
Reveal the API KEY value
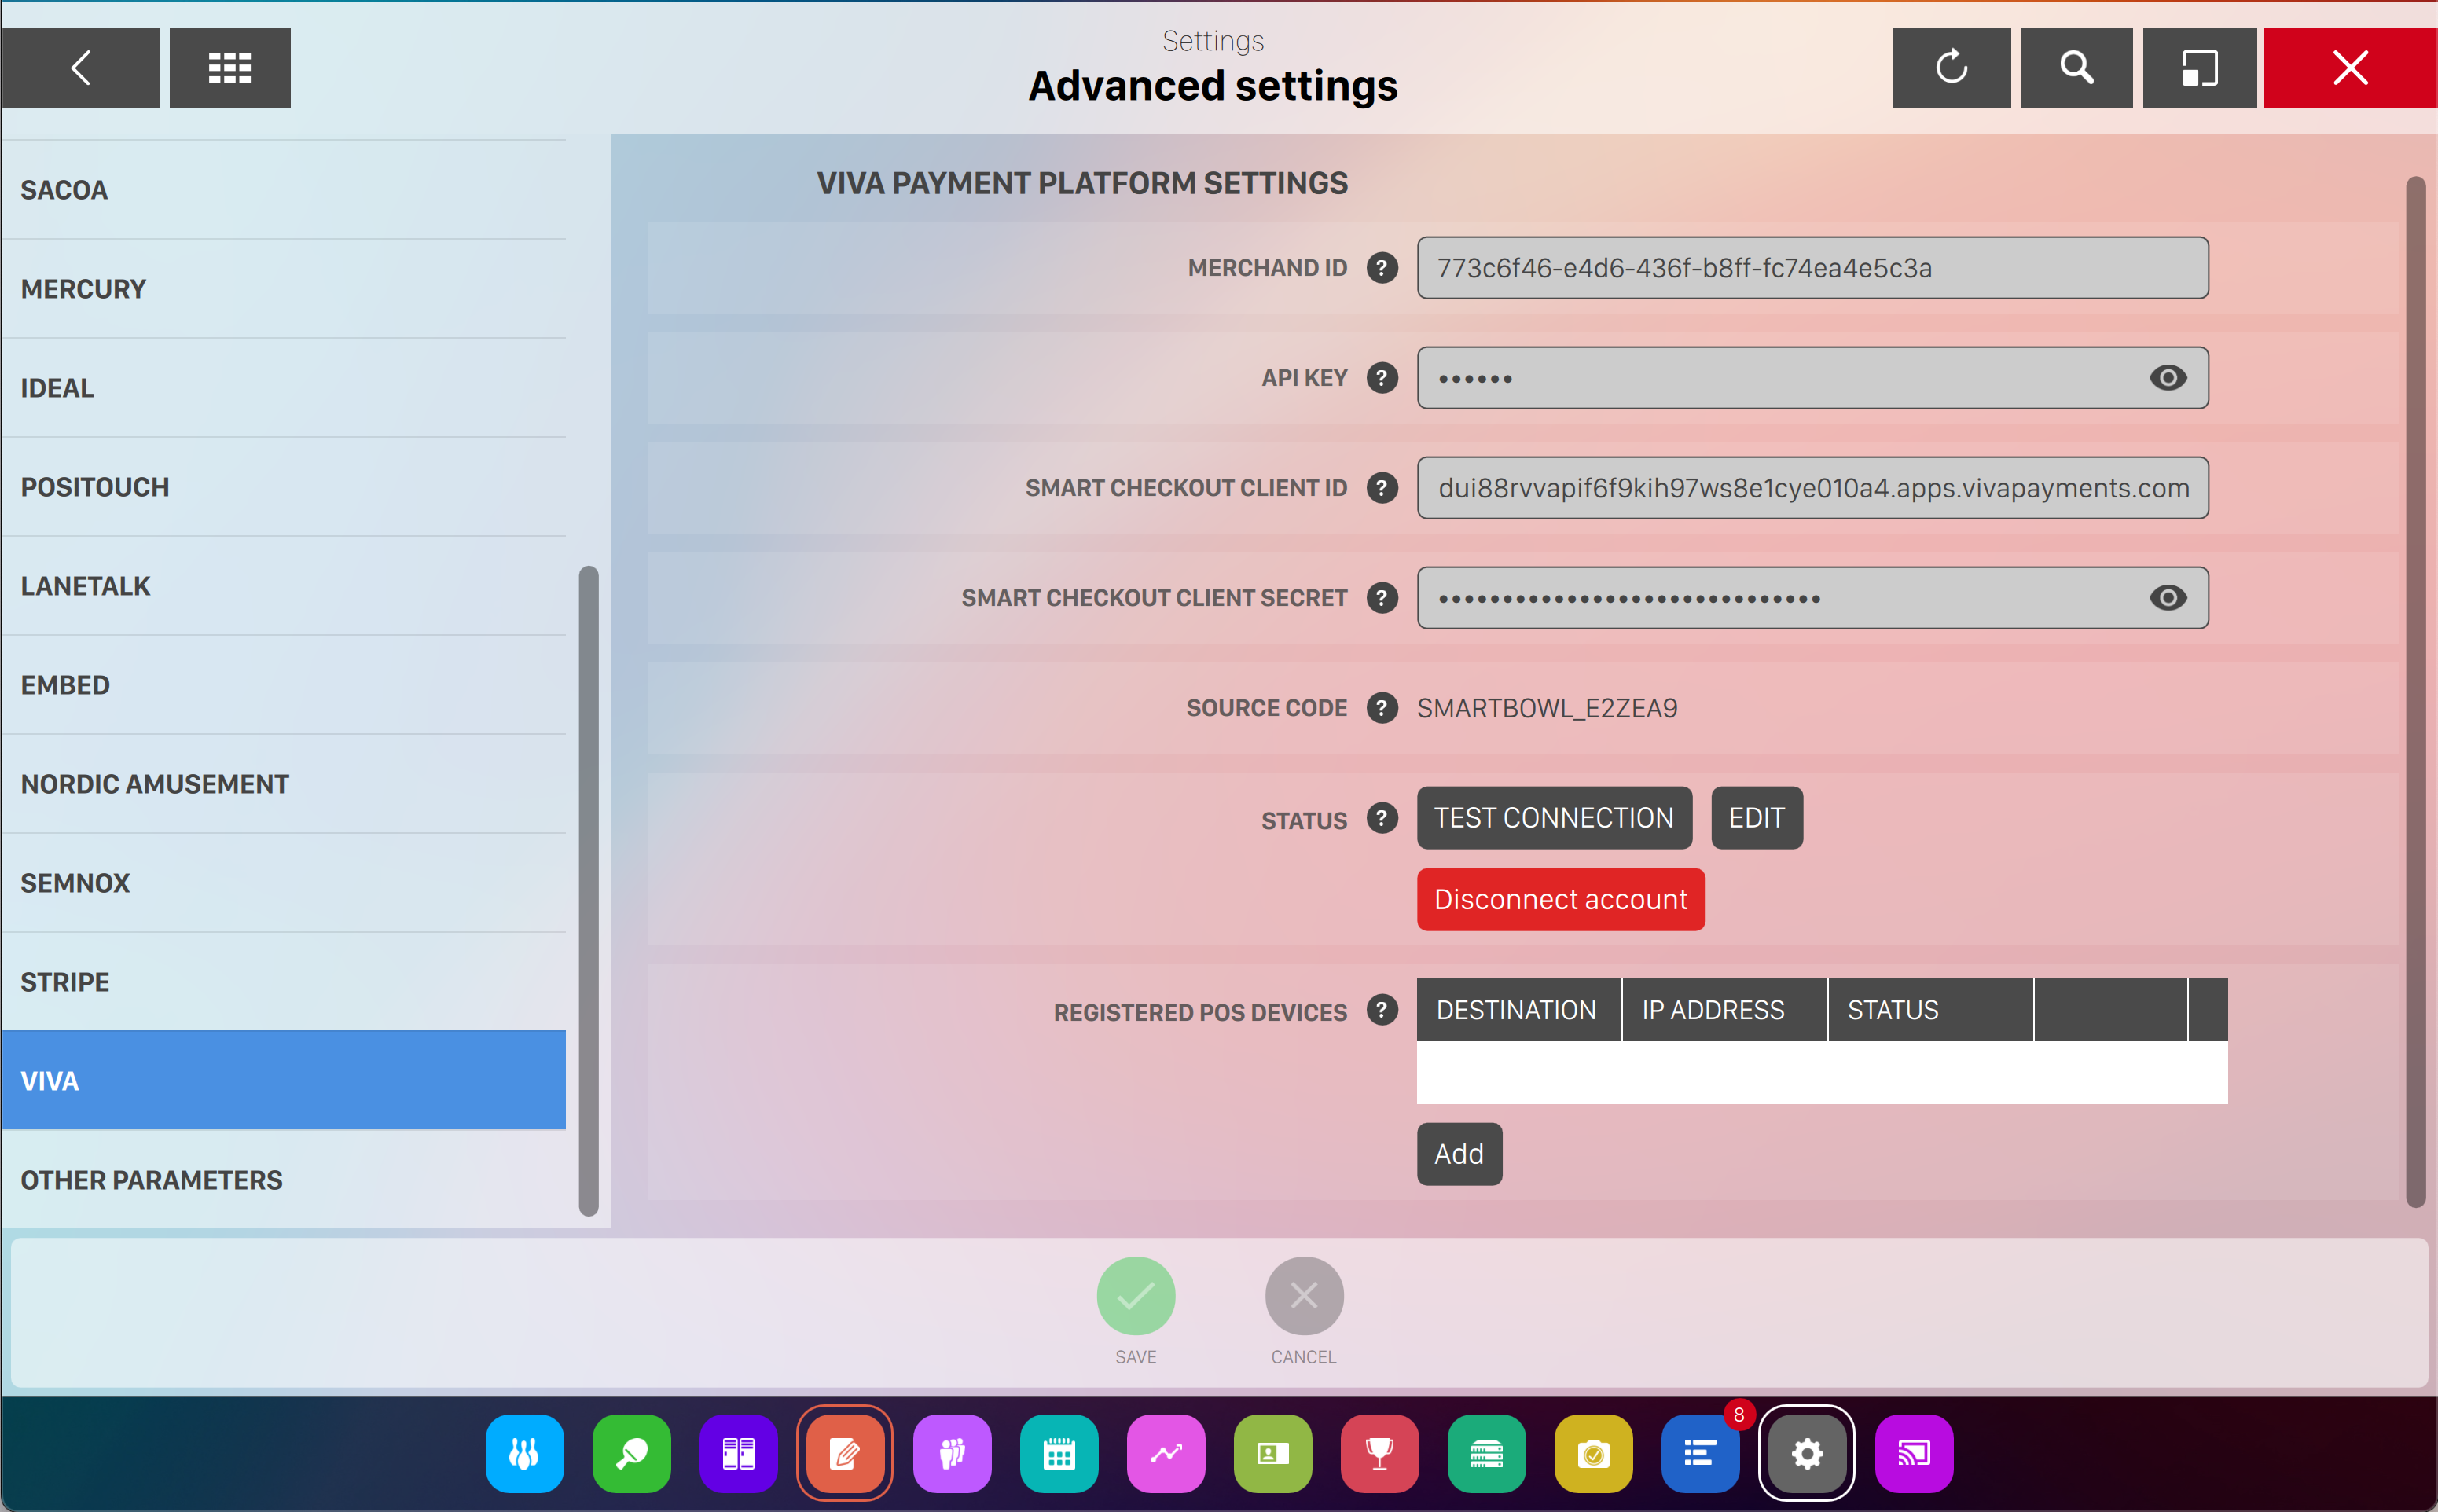point(2167,378)
